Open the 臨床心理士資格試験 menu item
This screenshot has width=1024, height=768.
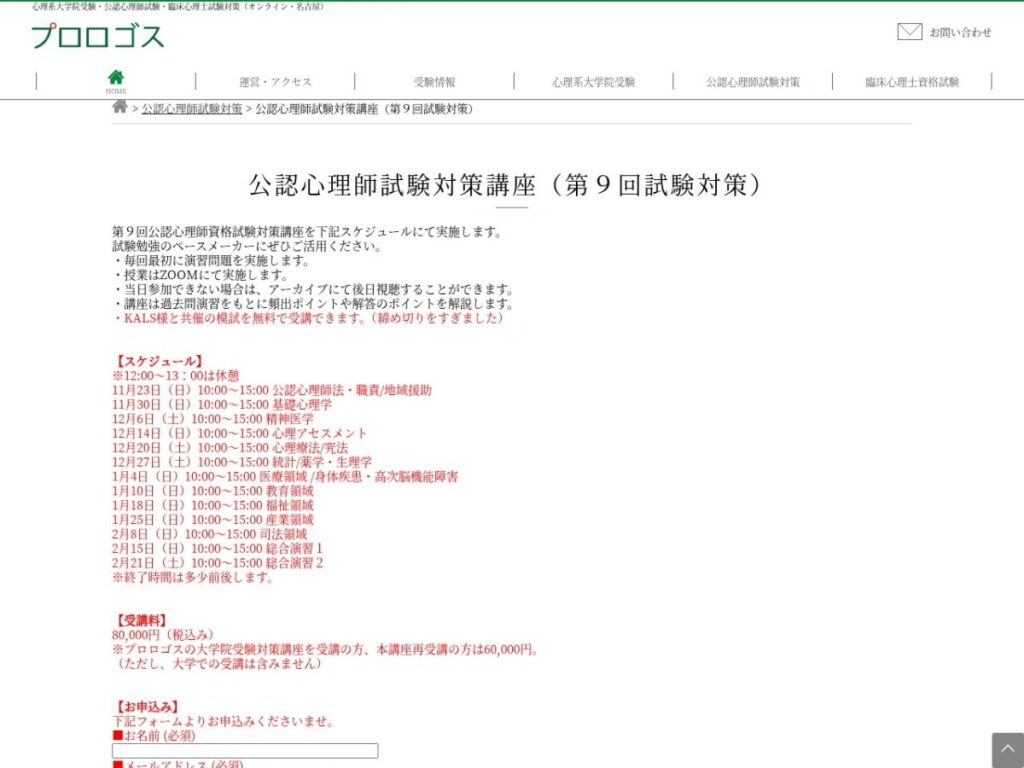pos(912,82)
